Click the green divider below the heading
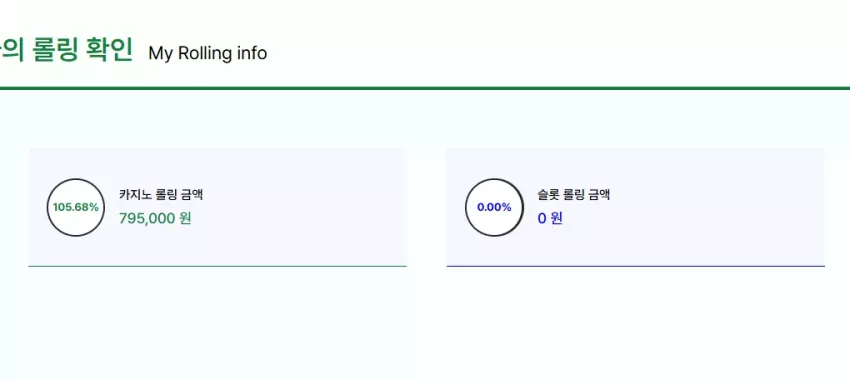The width and height of the screenshot is (850, 380). tap(425, 88)
